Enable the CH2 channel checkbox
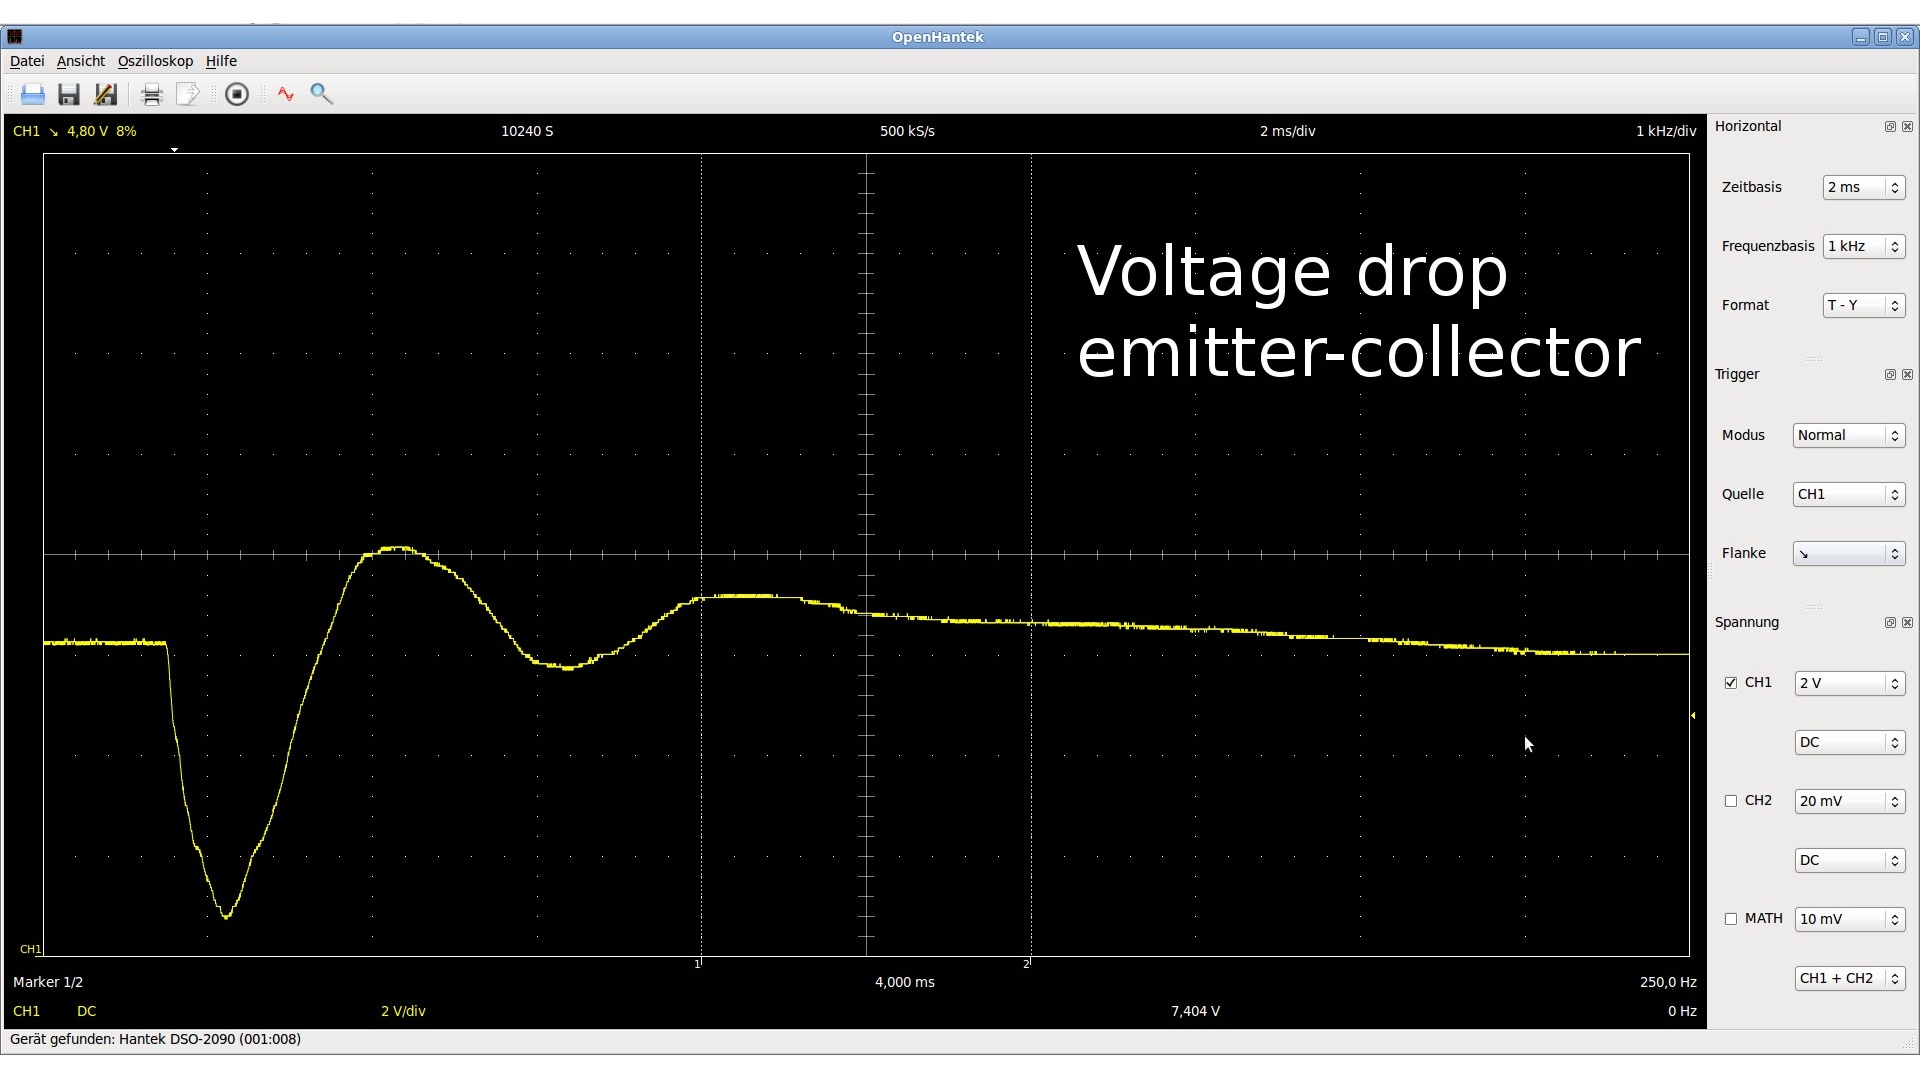 coord(1731,801)
